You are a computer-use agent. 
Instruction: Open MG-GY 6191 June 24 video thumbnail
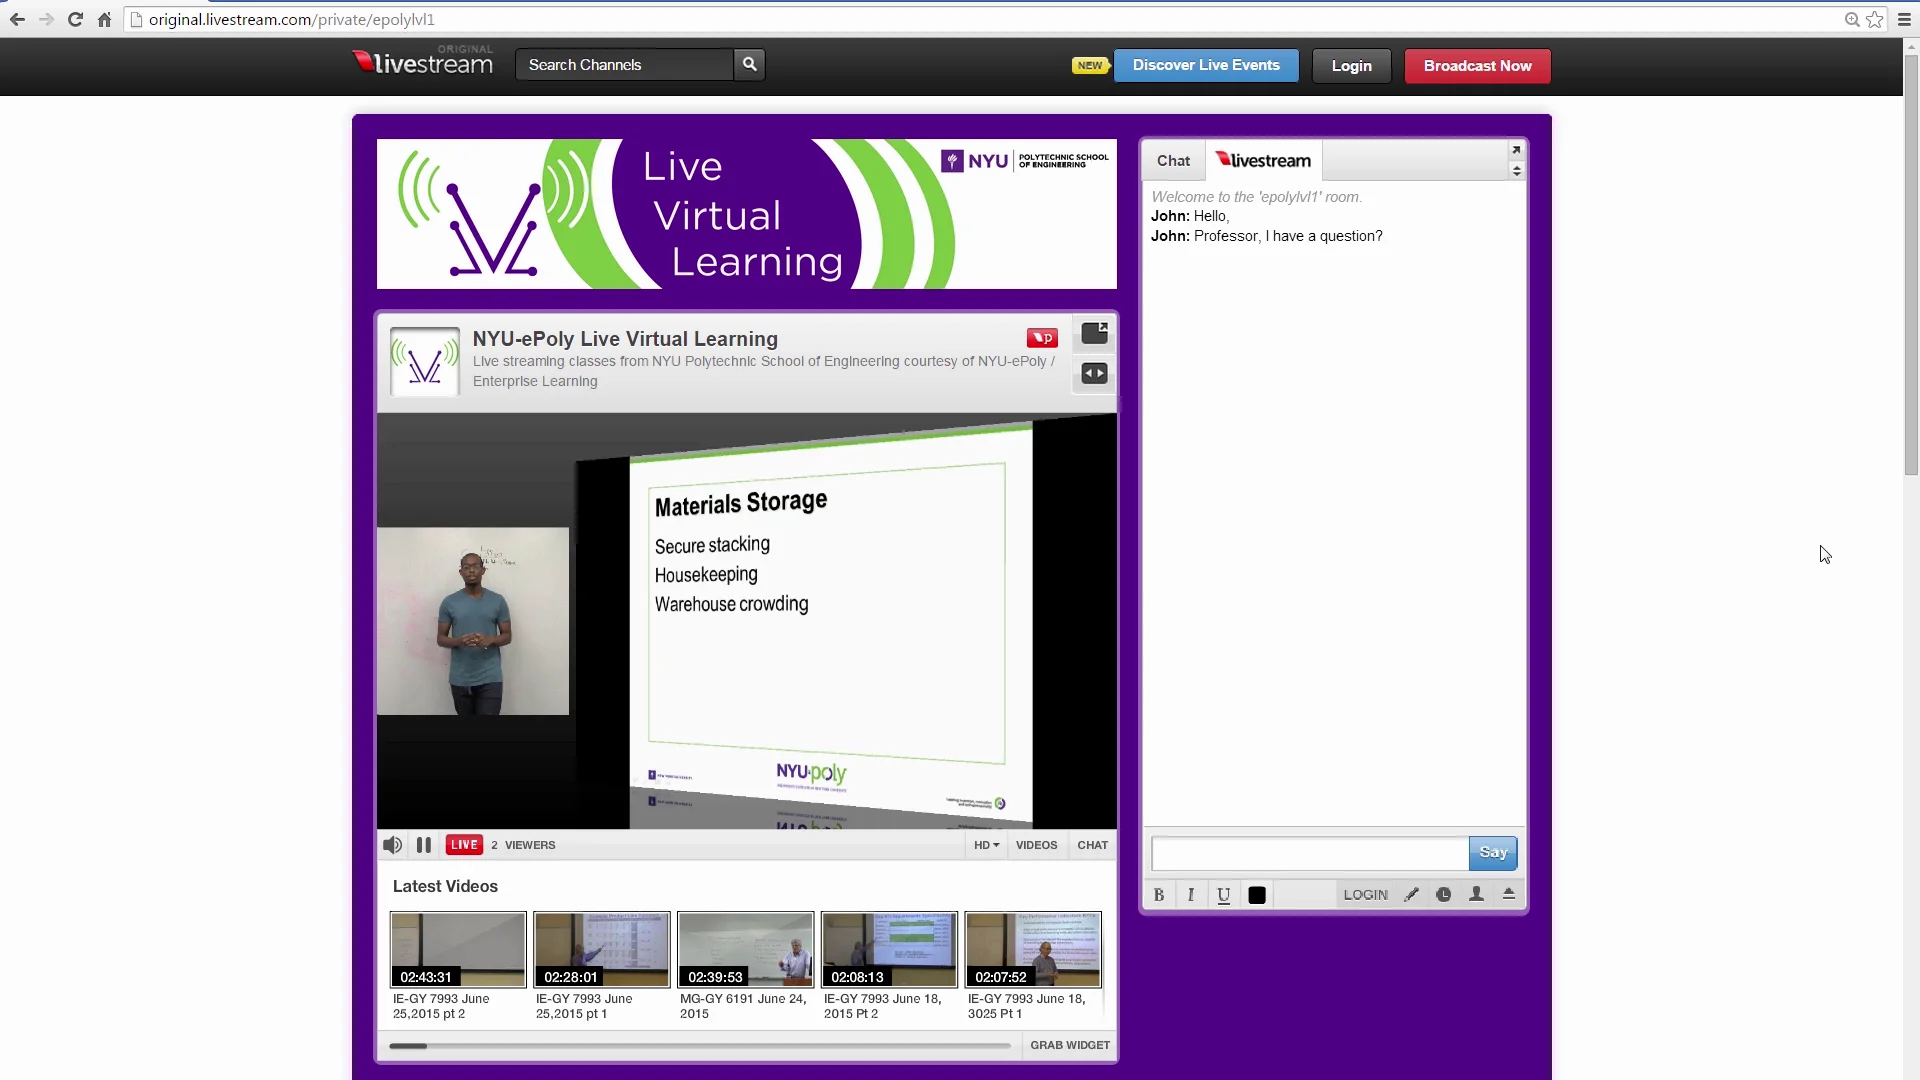tap(746, 949)
